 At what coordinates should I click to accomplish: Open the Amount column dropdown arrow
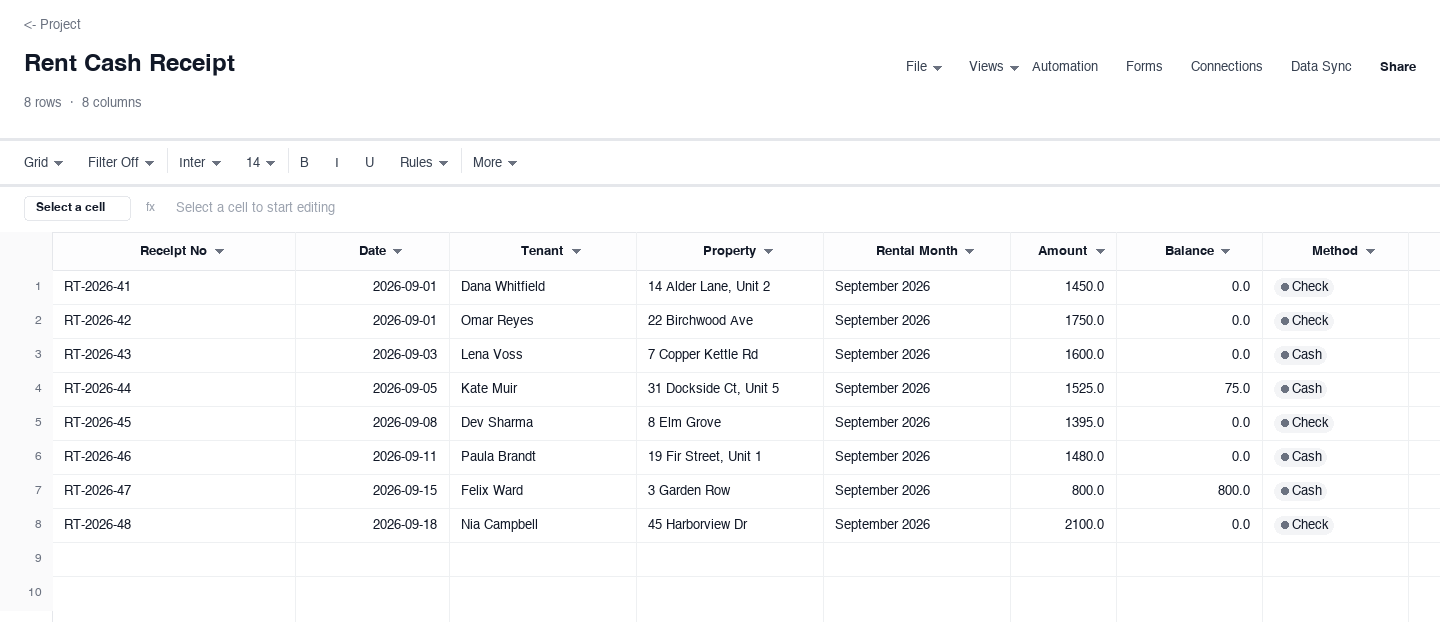[x=1100, y=252]
